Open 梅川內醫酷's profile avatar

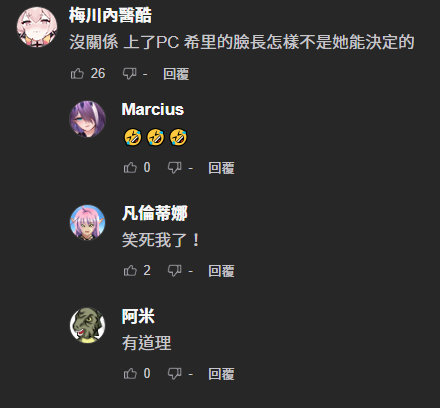point(37,27)
